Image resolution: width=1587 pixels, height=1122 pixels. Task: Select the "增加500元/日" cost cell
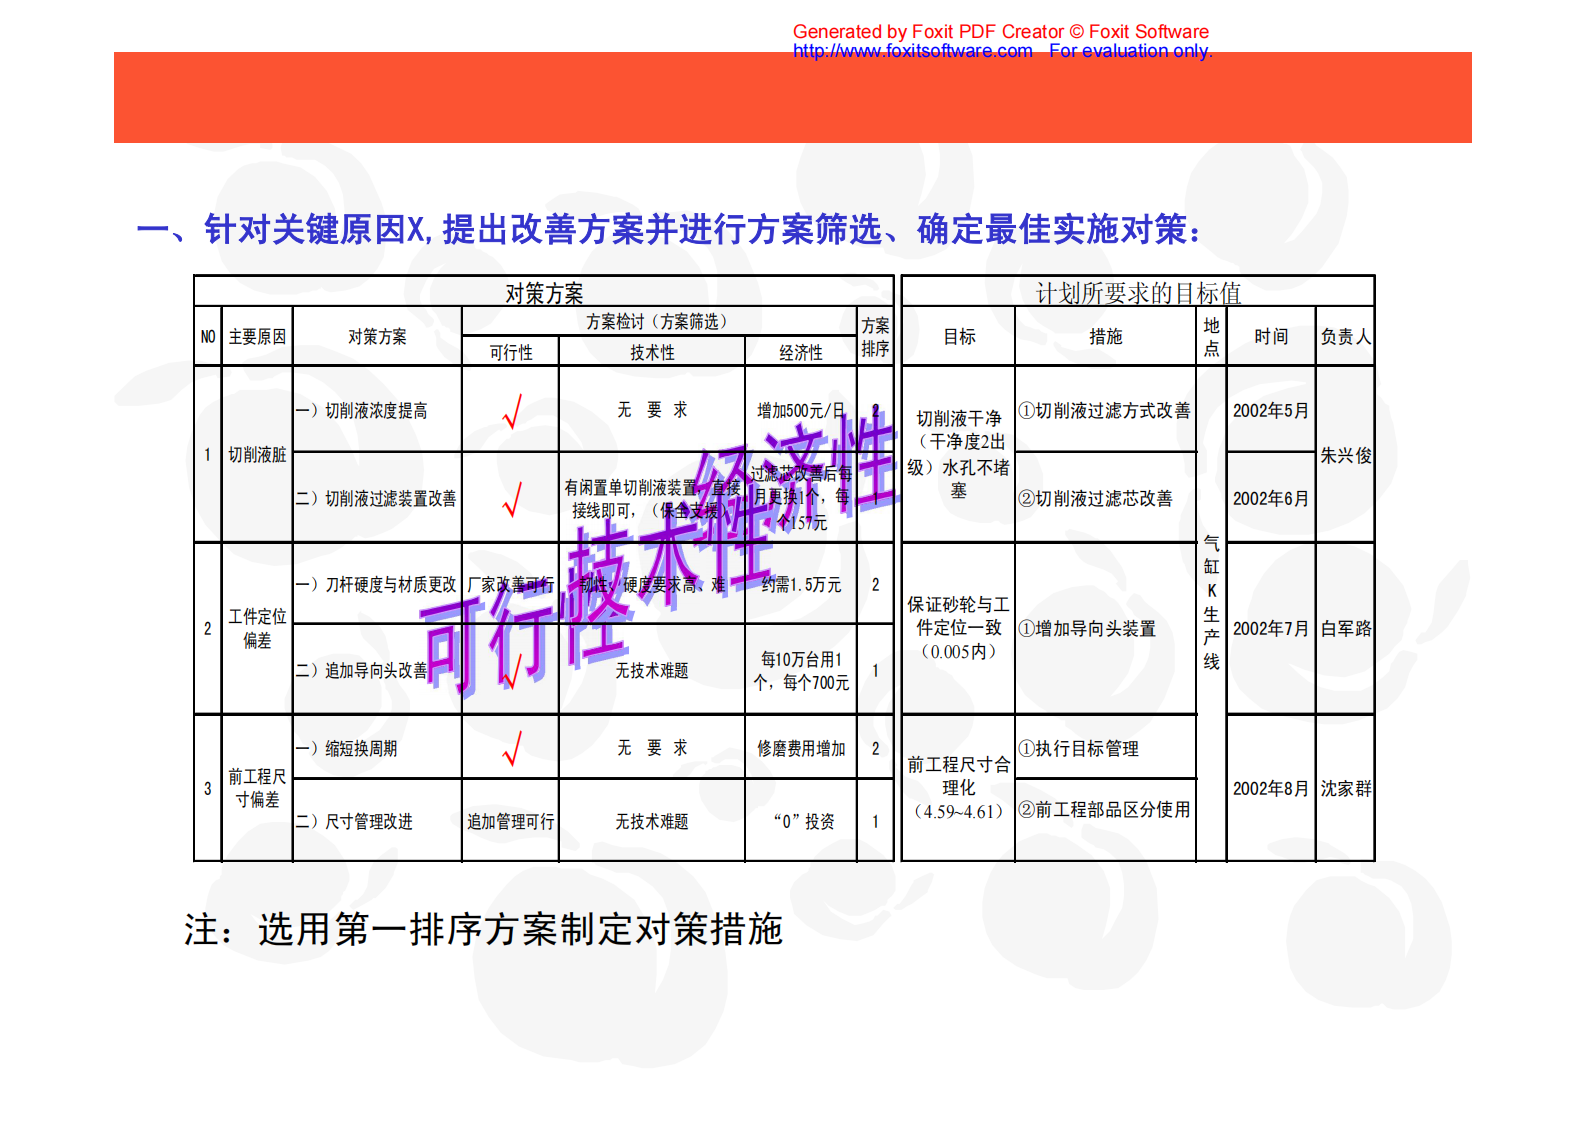tap(801, 411)
